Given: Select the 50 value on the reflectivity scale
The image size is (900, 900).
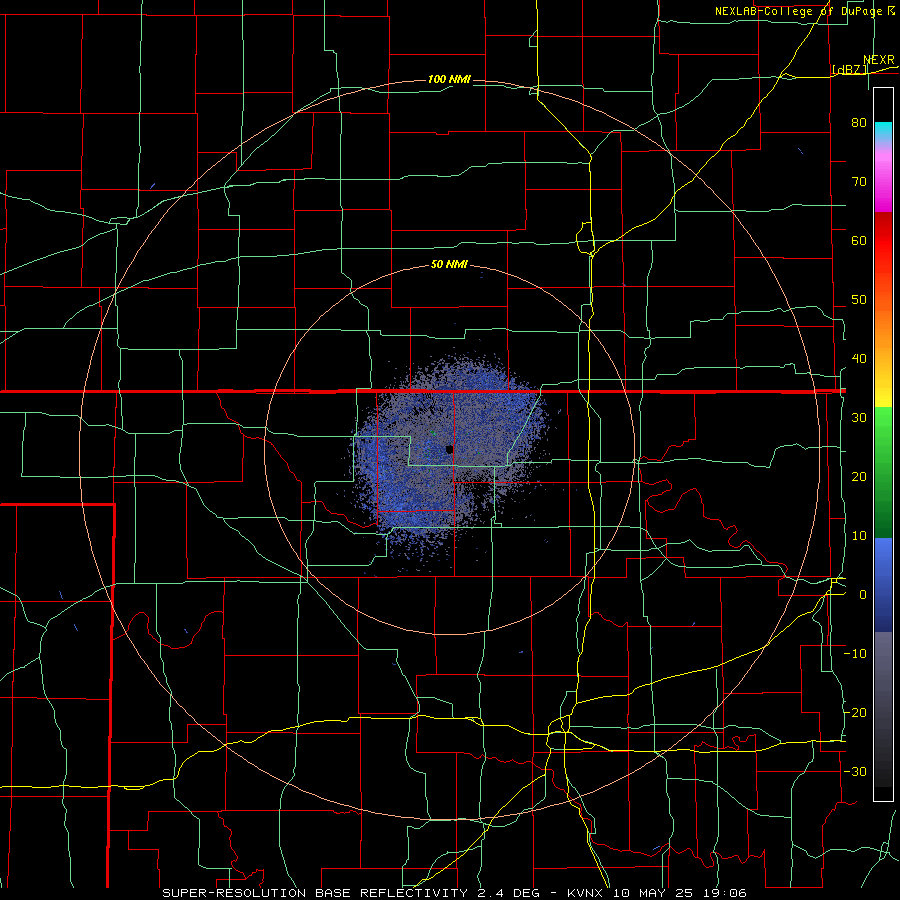Looking at the screenshot, I should pos(859,300).
